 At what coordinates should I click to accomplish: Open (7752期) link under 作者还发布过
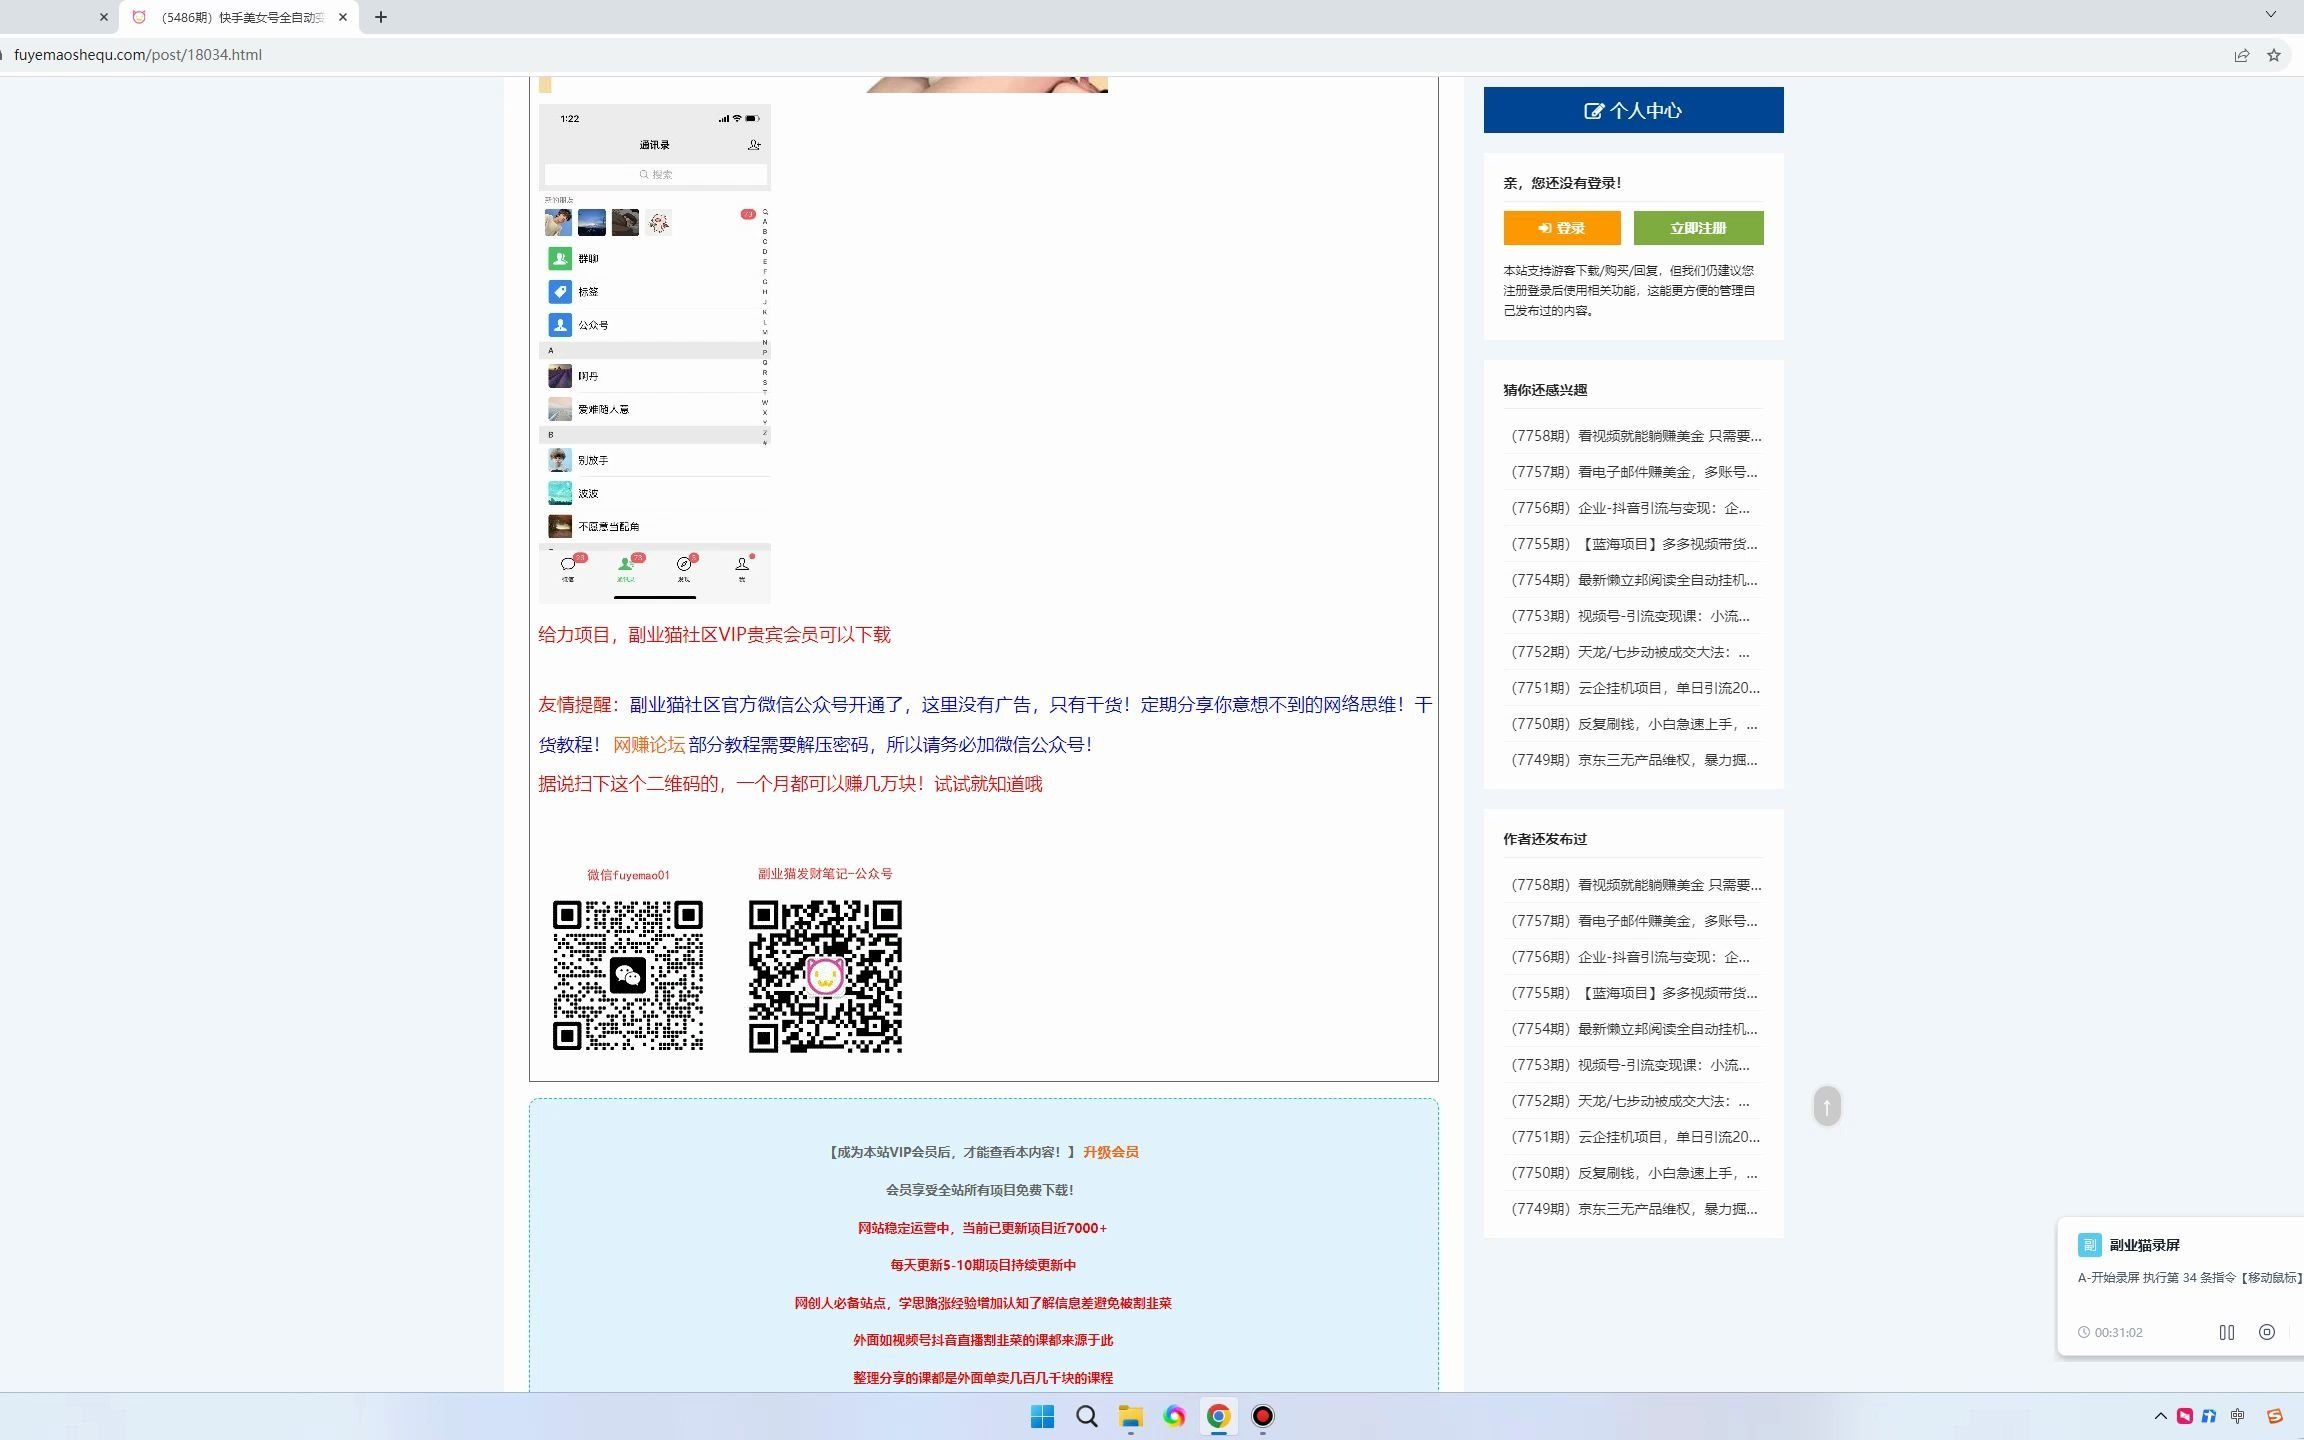click(1630, 1101)
